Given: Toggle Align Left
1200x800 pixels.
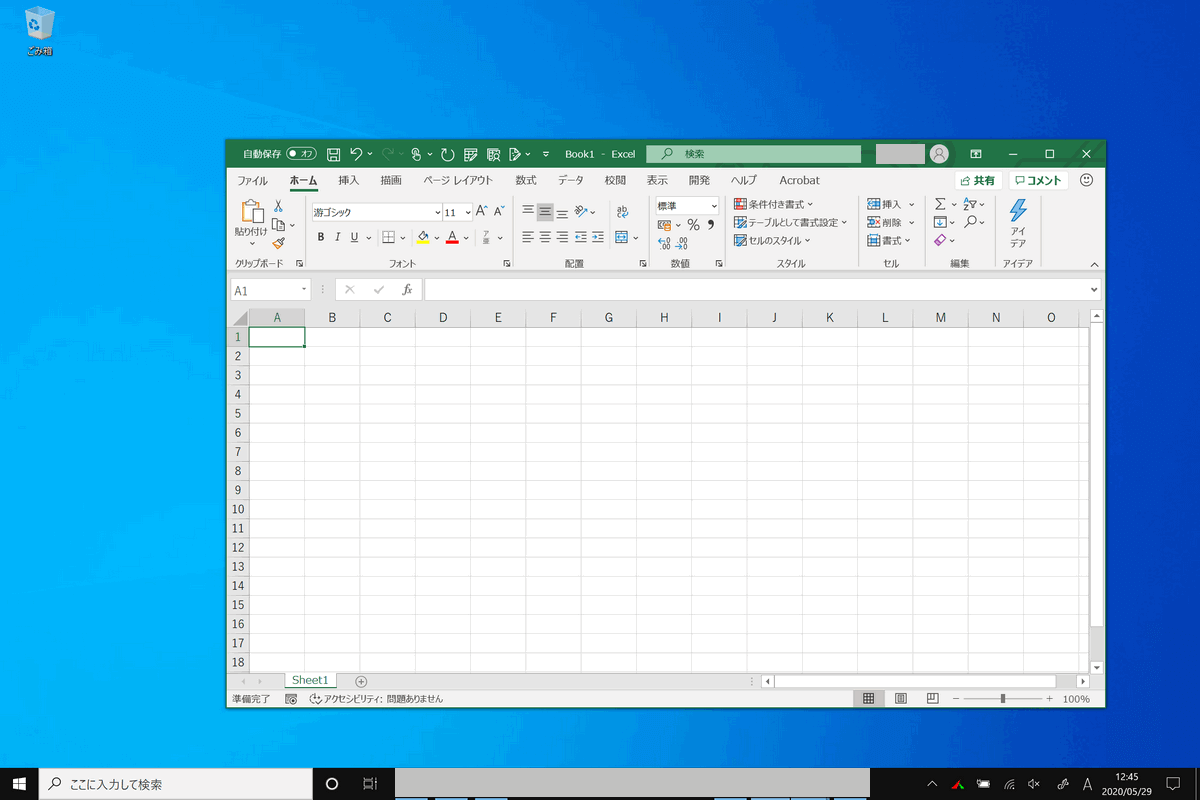Looking at the screenshot, I should pyautogui.click(x=528, y=237).
